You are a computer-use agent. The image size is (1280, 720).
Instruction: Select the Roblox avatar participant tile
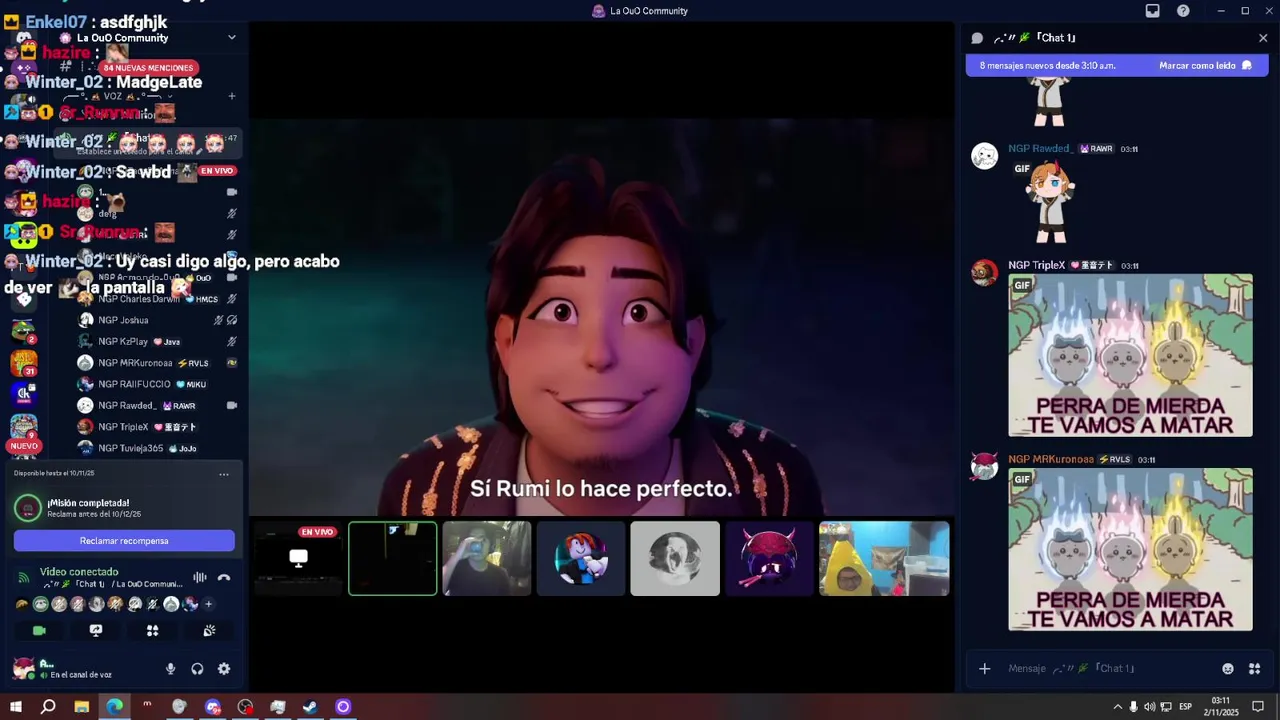tap(581, 558)
